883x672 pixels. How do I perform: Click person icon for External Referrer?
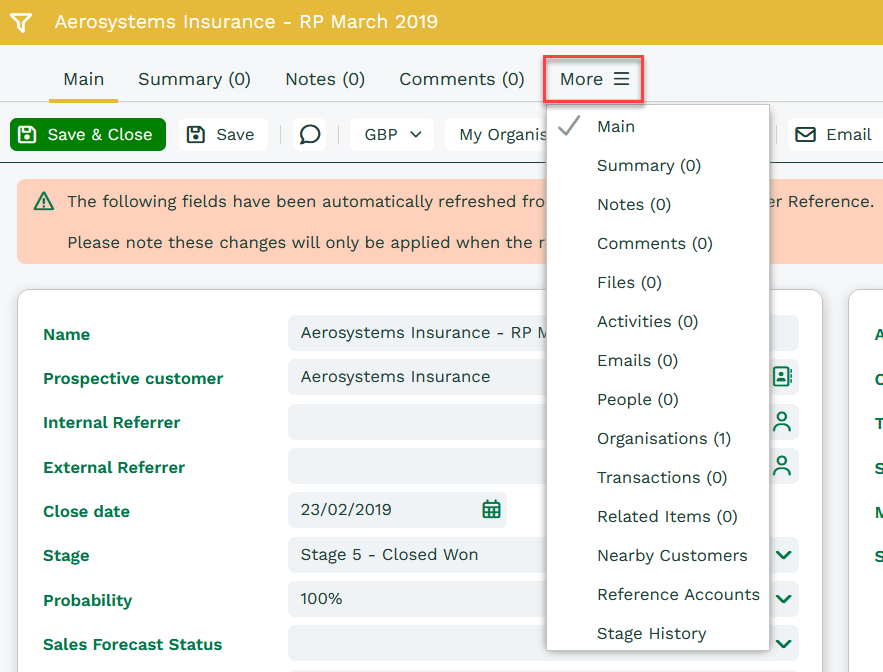pos(782,466)
